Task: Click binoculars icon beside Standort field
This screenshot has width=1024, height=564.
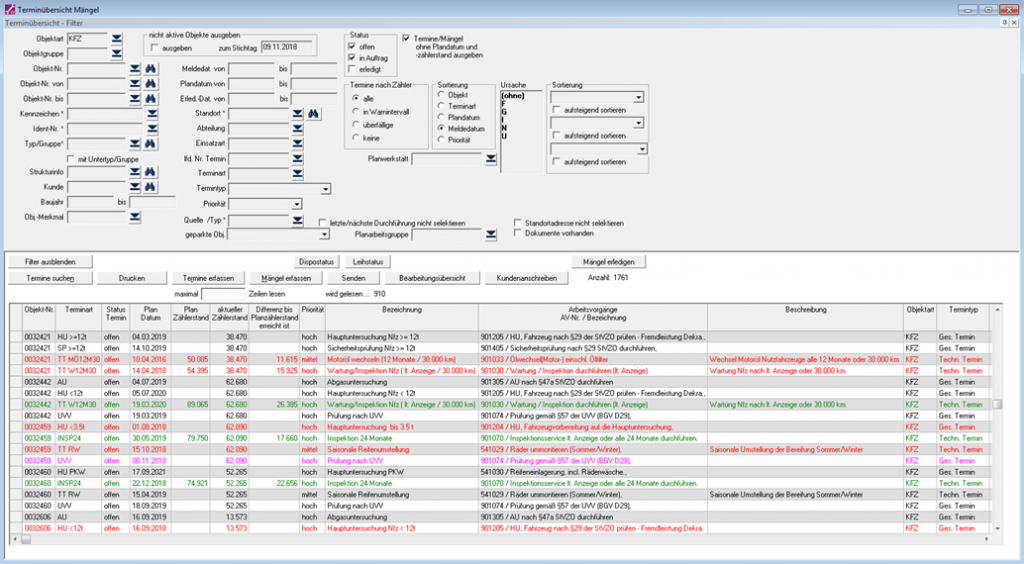Action: click(x=313, y=114)
